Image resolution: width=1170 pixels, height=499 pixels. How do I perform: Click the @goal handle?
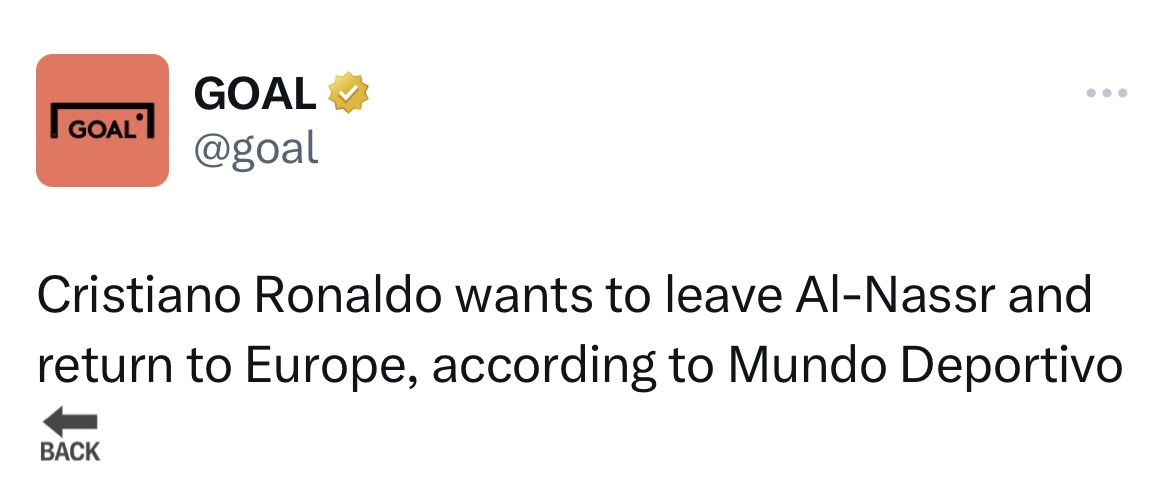(256, 150)
